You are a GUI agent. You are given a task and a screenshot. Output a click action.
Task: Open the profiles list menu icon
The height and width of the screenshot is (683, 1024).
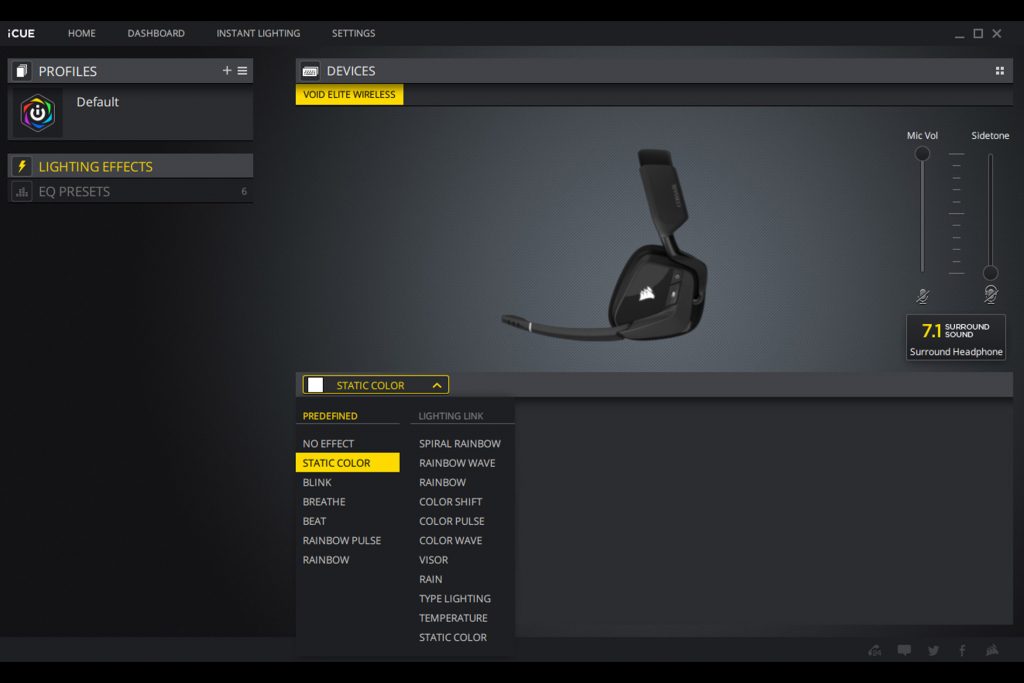(x=242, y=71)
